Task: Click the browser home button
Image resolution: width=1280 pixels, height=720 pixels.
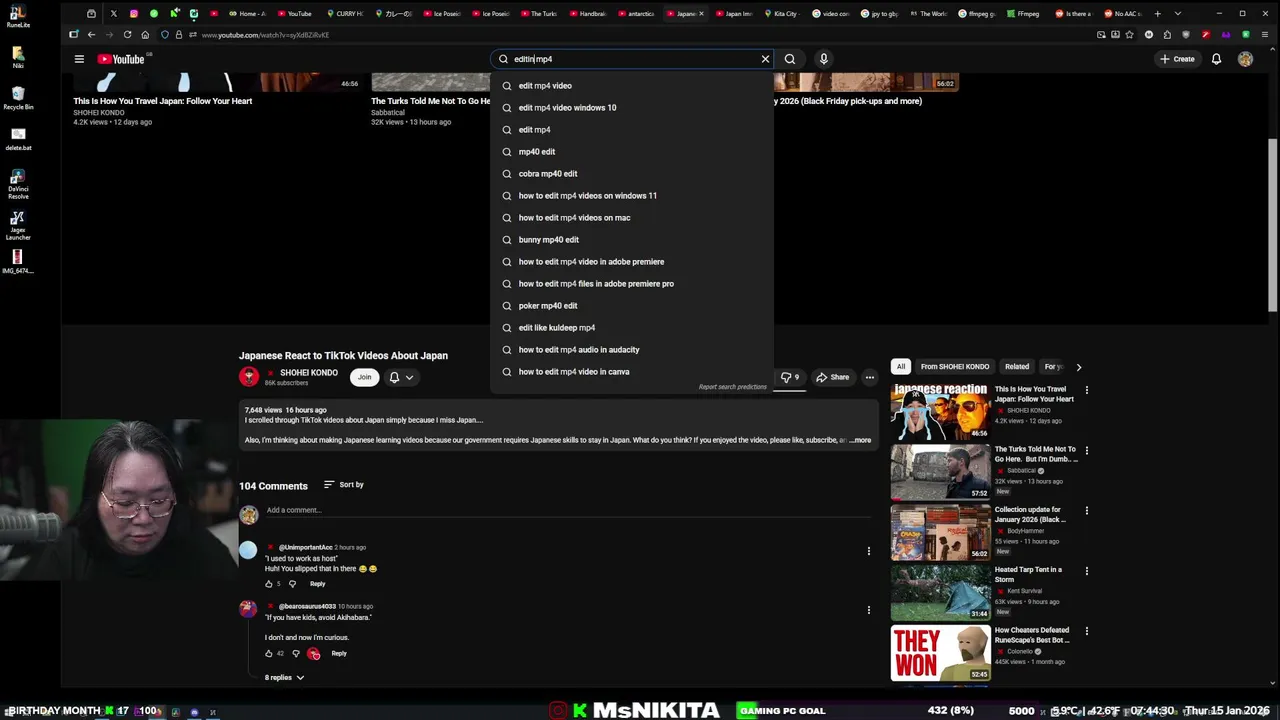Action: tap(145, 35)
